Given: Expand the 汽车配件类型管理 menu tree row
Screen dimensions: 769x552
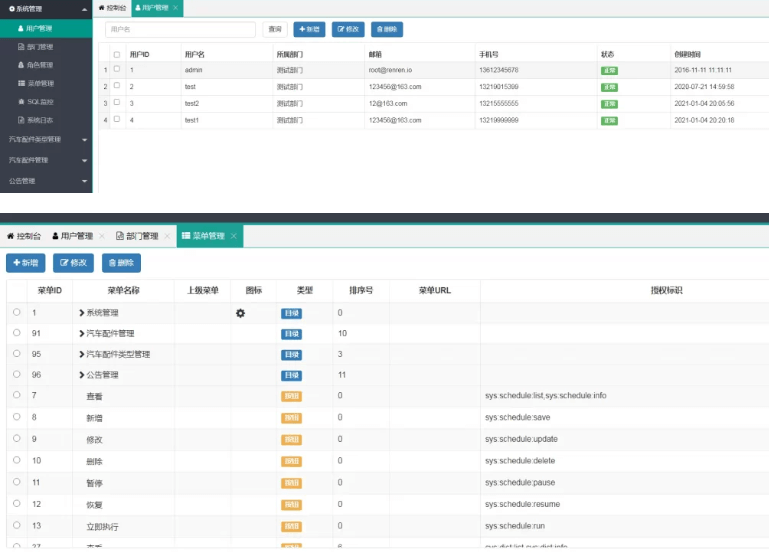Looking at the screenshot, I should pyautogui.click(x=82, y=354).
